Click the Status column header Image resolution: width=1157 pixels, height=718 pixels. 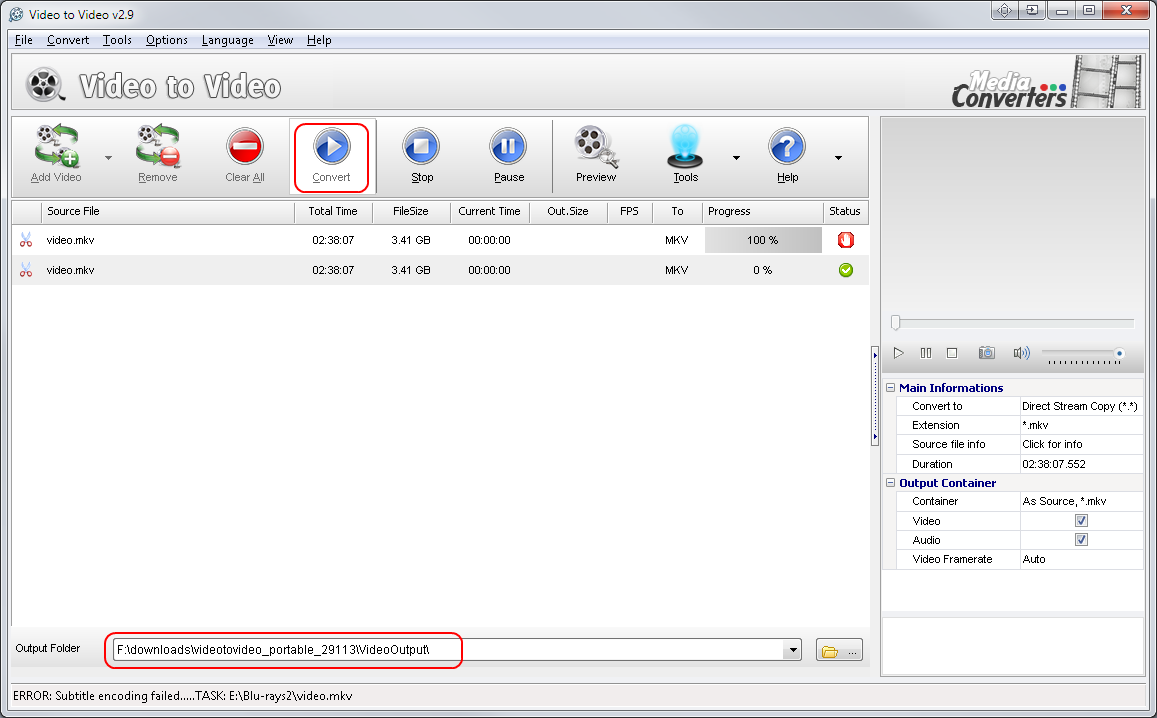pyautogui.click(x=845, y=211)
